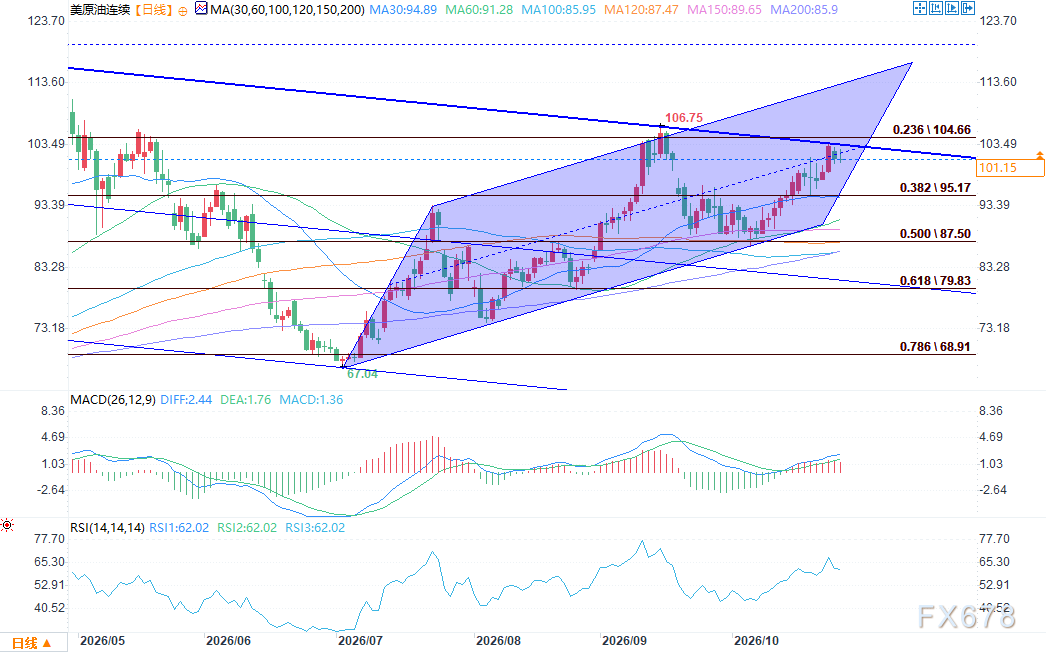Screen dimensions: 1046x652
Task: Click the DEA:1.76 MACD value
Action: click(245, 400)
